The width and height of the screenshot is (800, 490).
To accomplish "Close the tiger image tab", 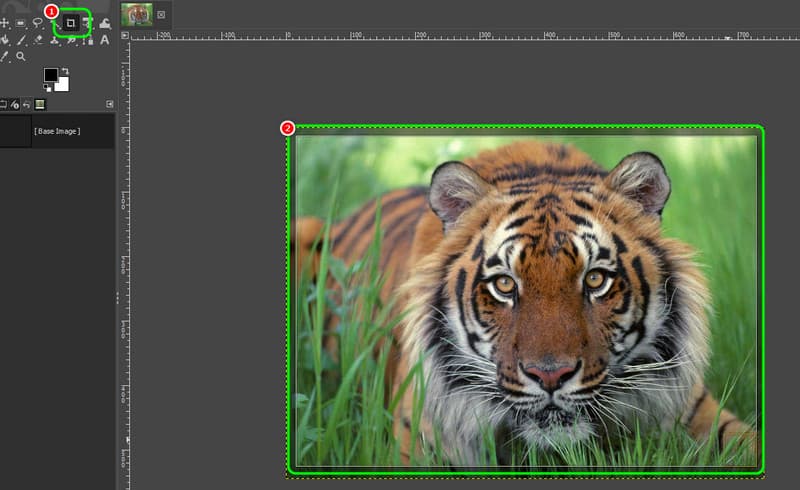I will (x=162, y=15).
